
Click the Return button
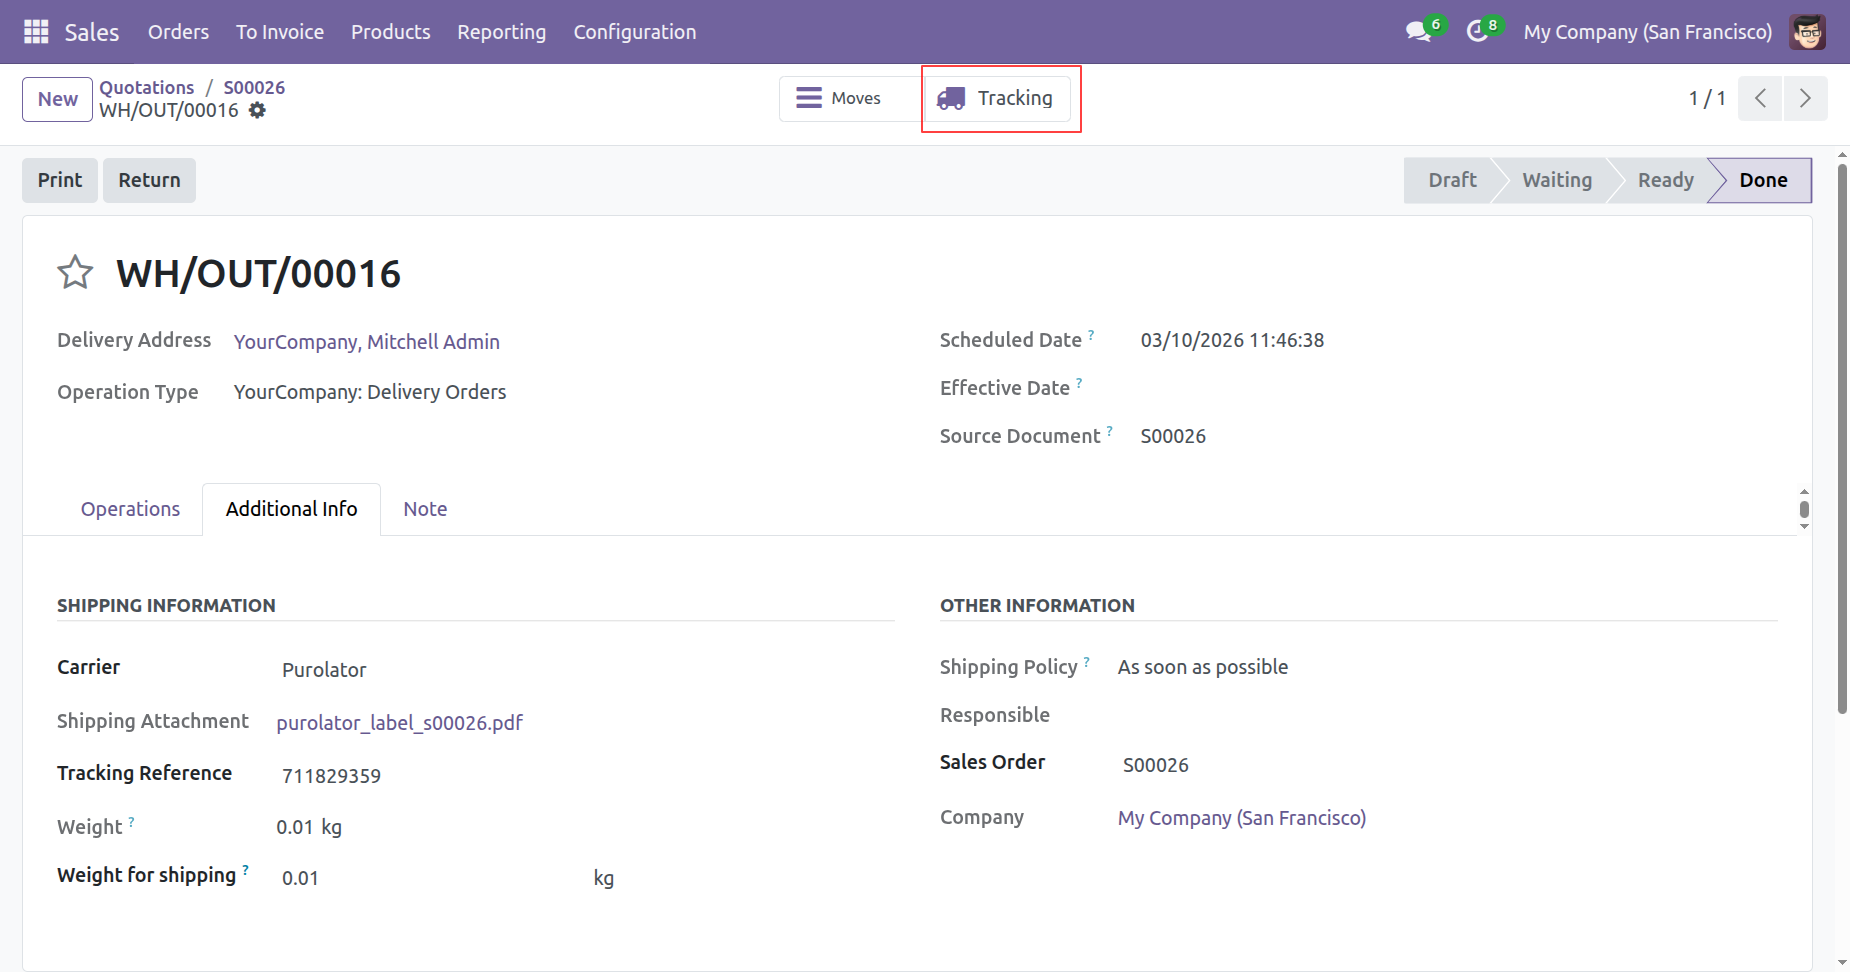149,180
